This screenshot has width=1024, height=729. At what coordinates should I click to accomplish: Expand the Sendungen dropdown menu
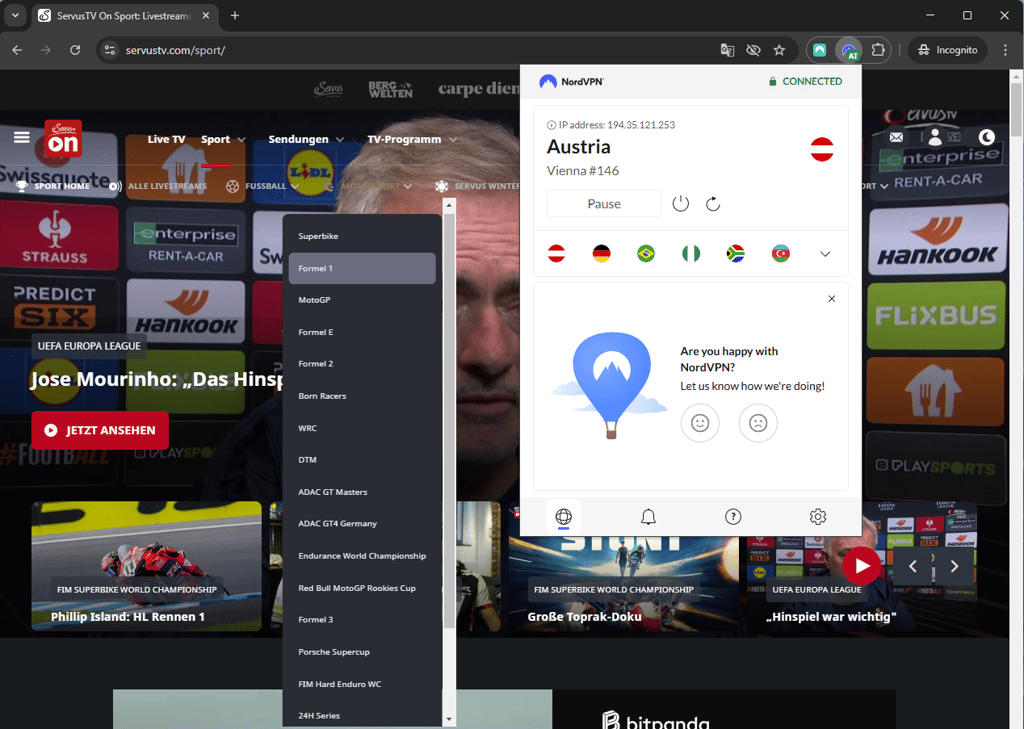(340, 140)
